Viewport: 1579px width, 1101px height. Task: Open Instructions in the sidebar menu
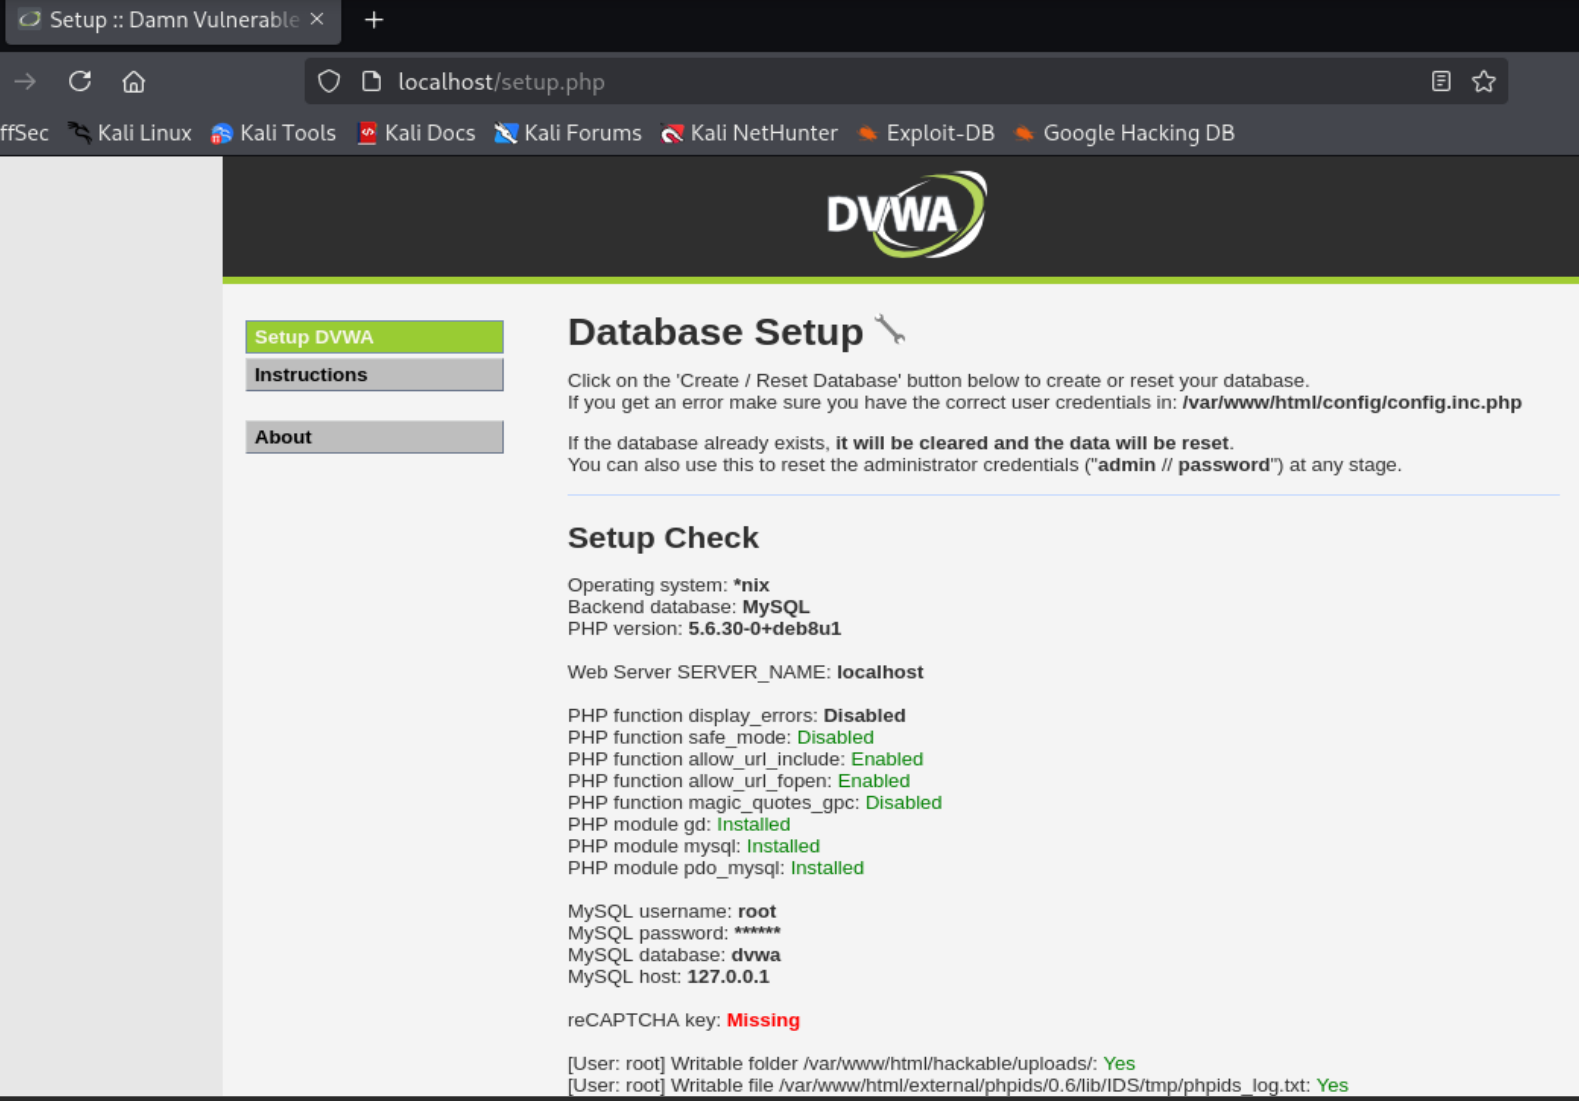pos(374,375)
